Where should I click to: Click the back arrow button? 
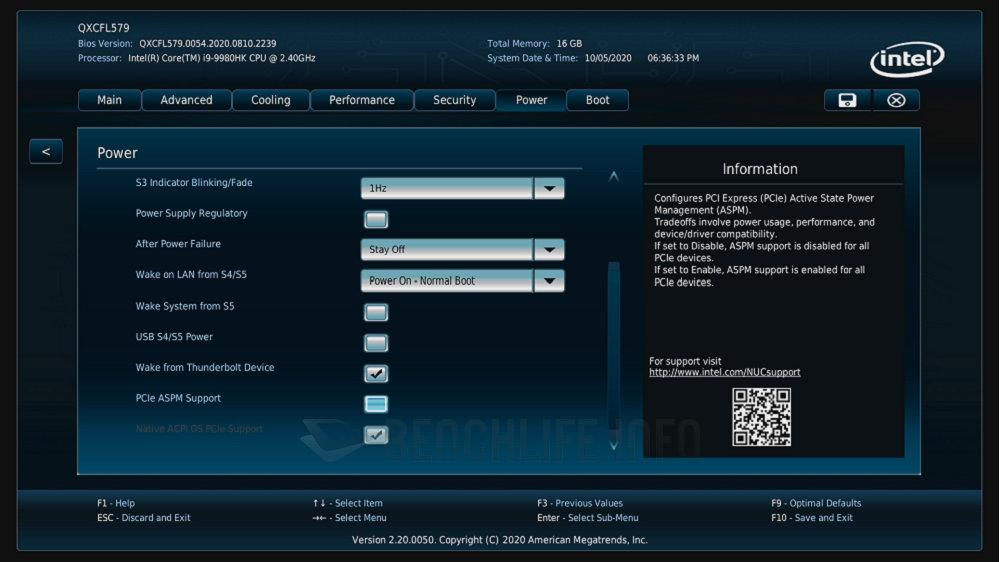coord(46,152)
